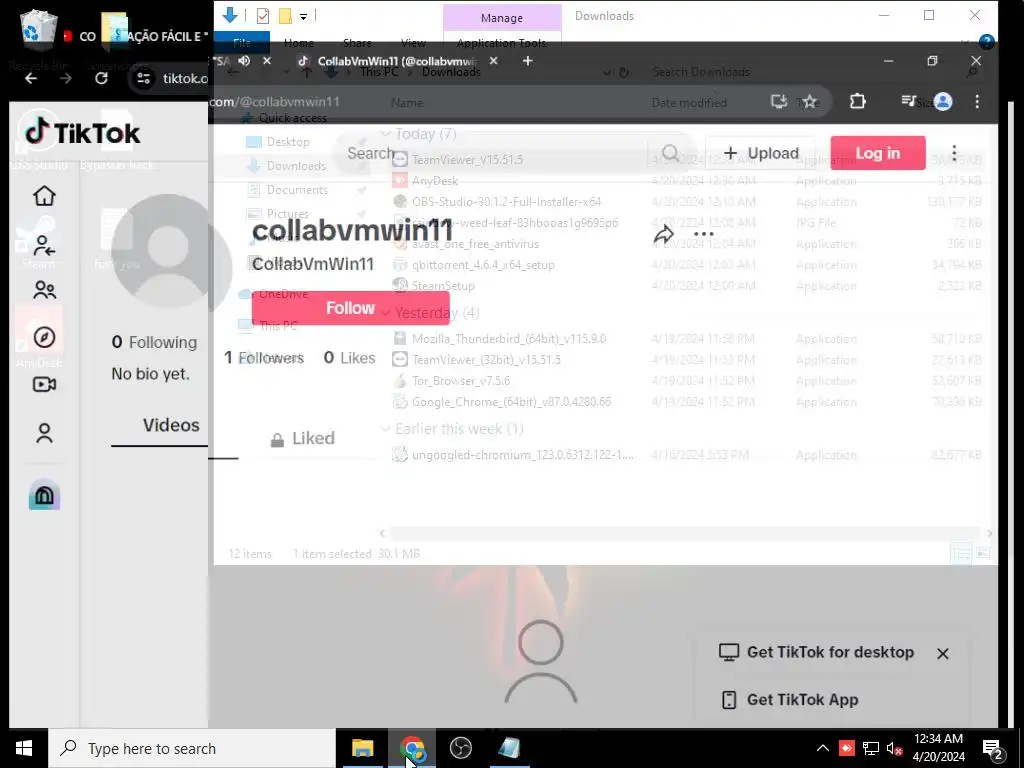Click the share arrow on collabvmwin11 profile

point(664,234)
